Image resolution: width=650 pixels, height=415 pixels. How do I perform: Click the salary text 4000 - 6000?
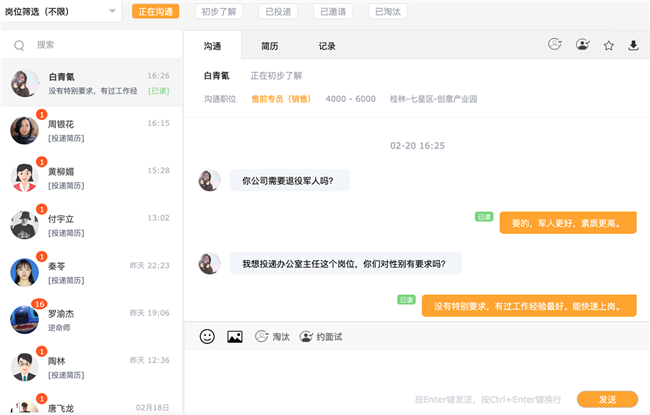351,99
